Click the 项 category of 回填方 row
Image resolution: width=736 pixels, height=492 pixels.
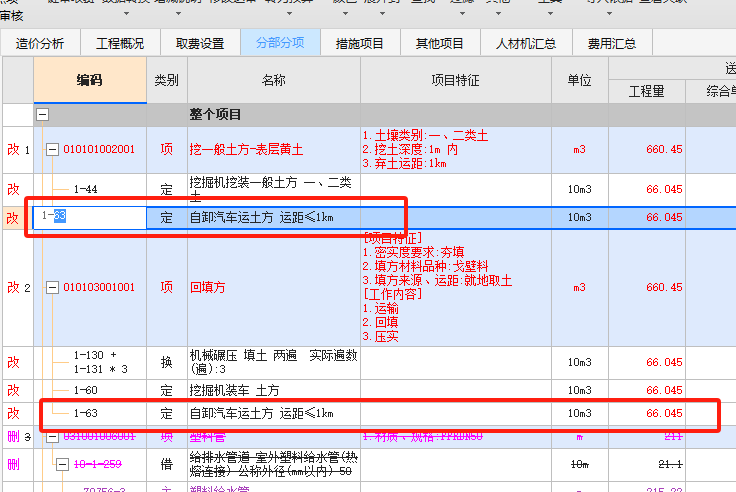[167, 287]
